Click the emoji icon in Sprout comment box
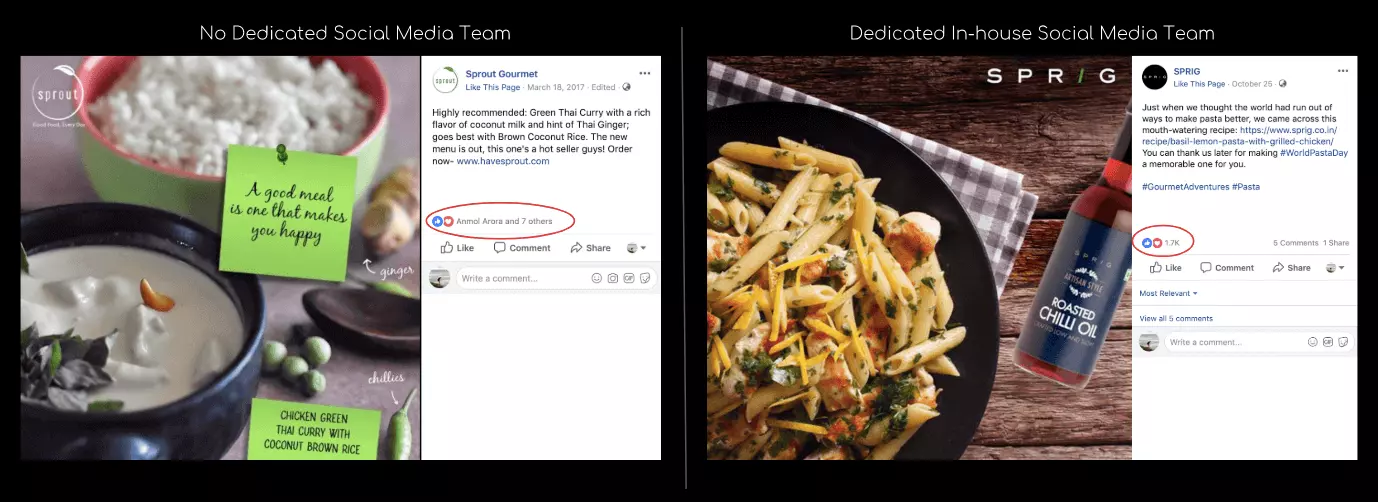The image size is (1378, 502). [597, 278]
